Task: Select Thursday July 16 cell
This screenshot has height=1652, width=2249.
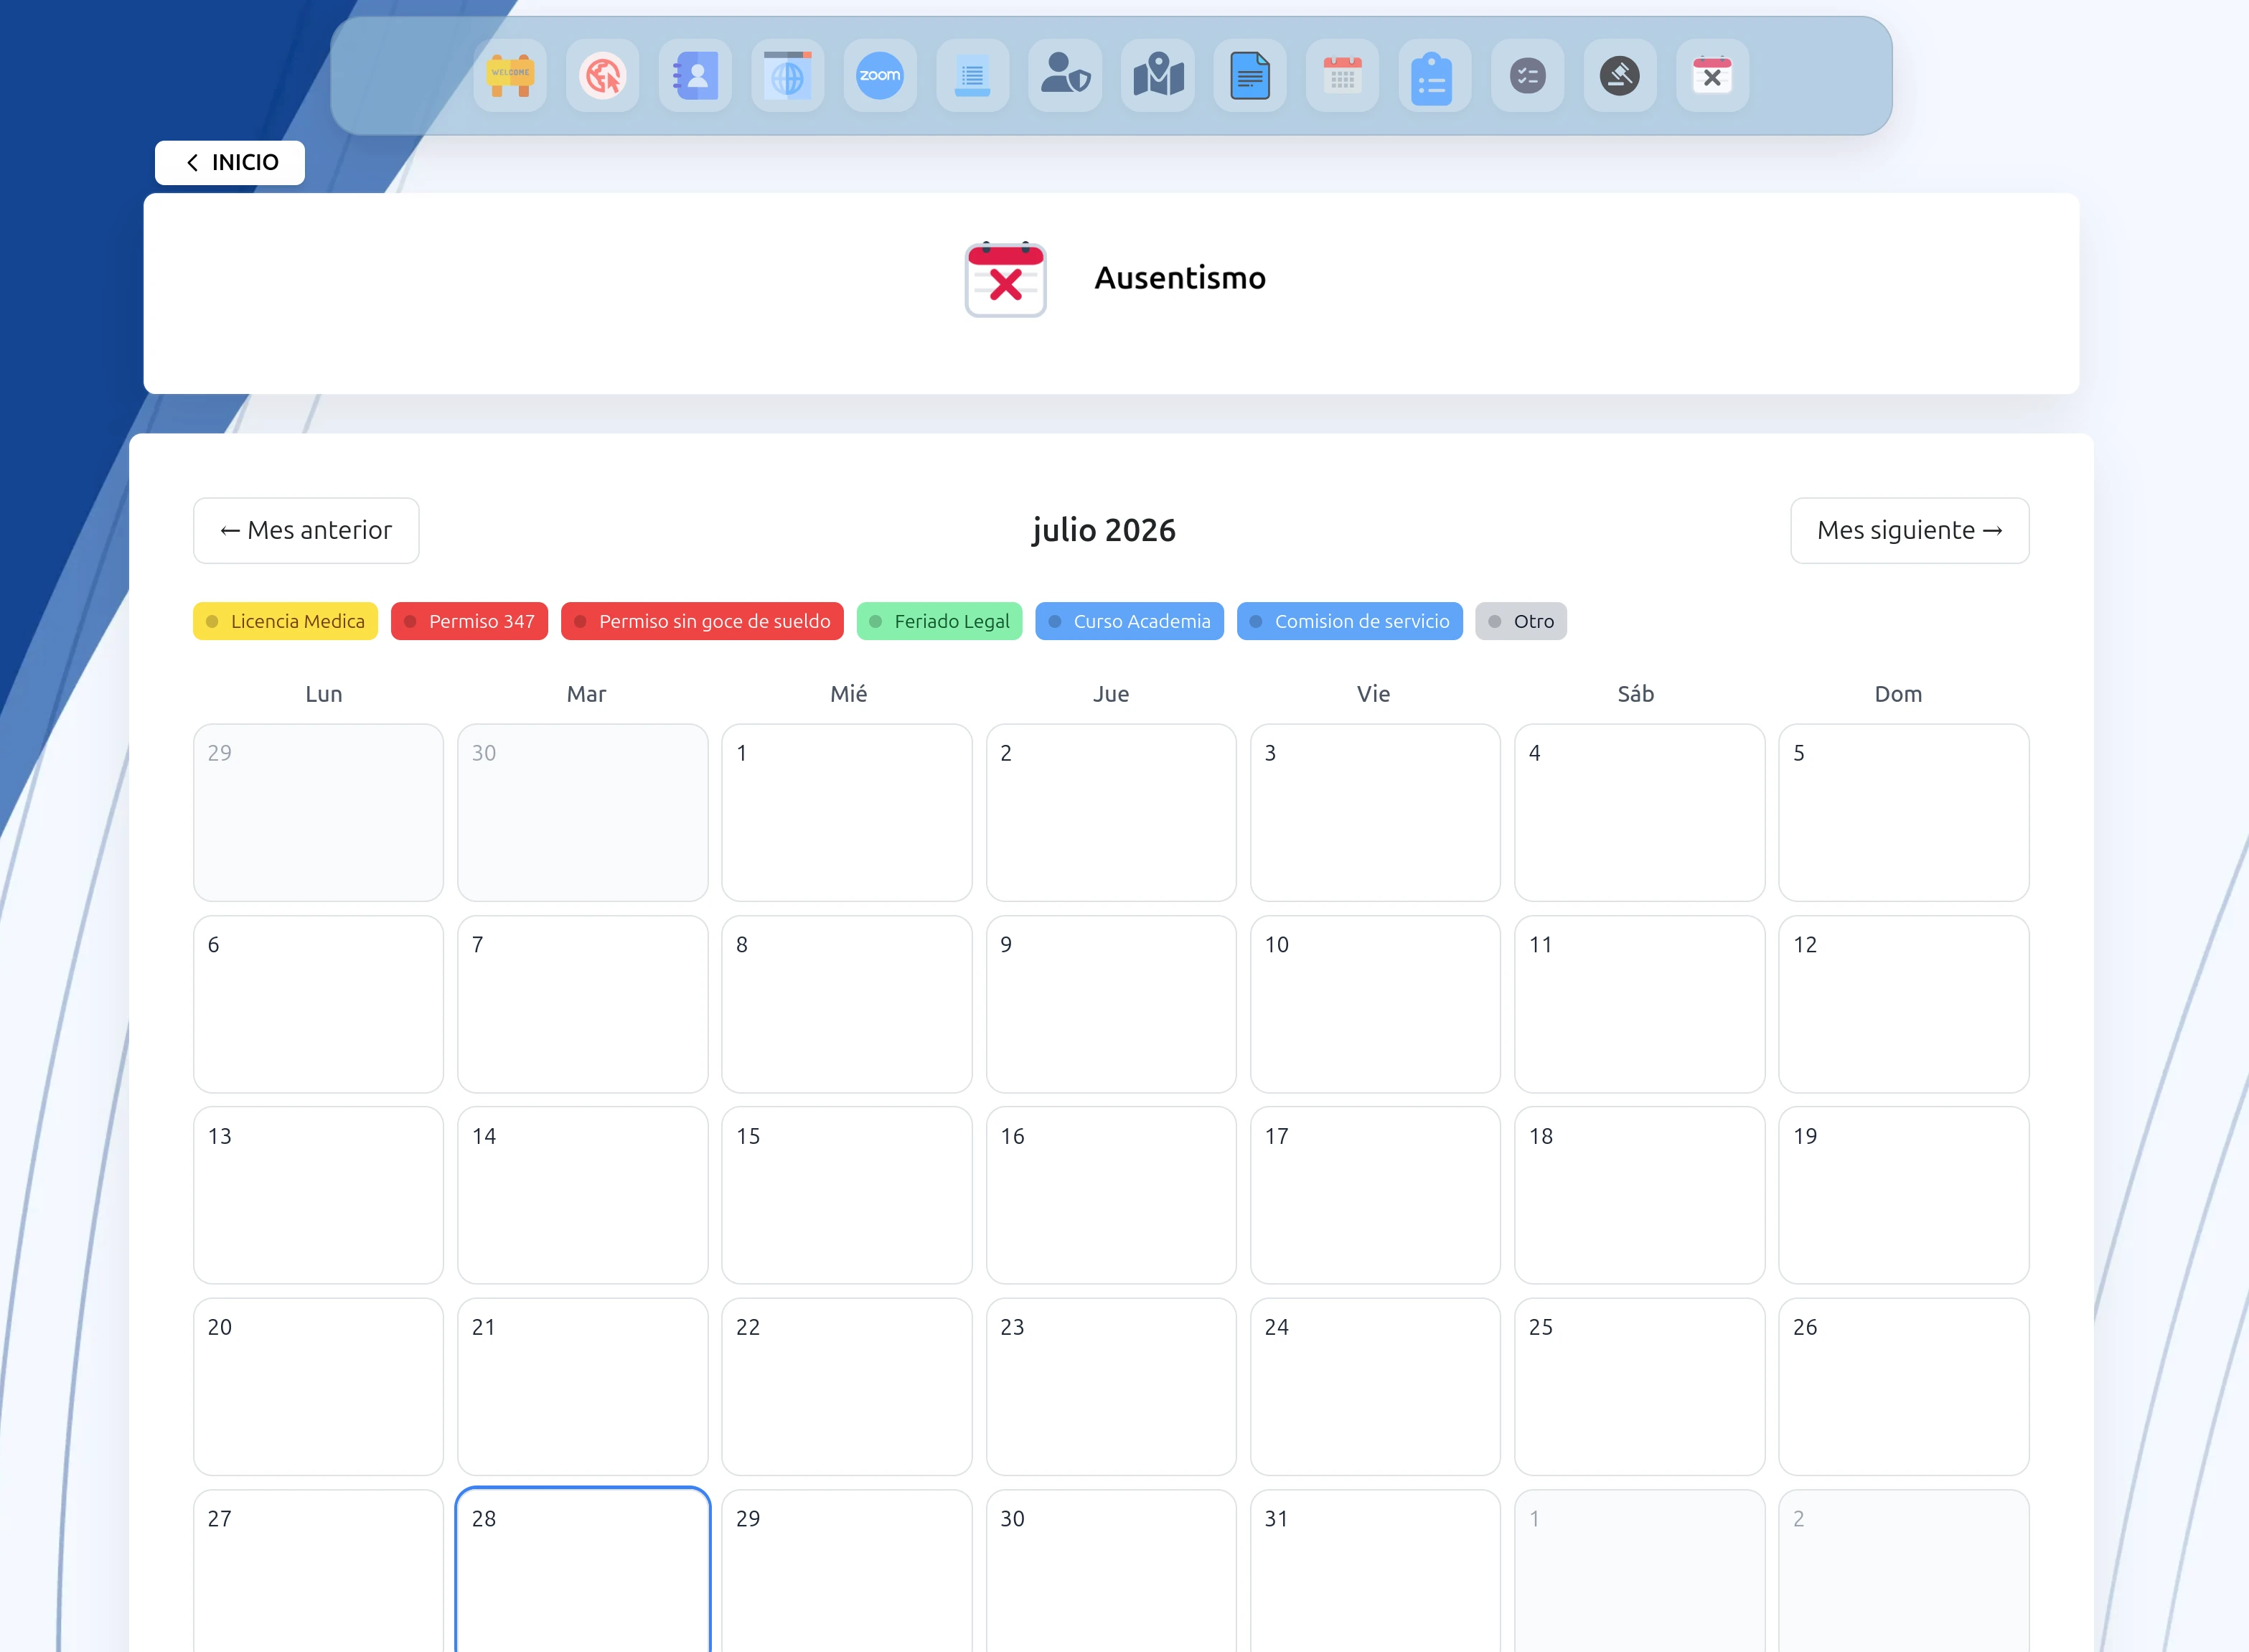Action: (1111, 1195)
